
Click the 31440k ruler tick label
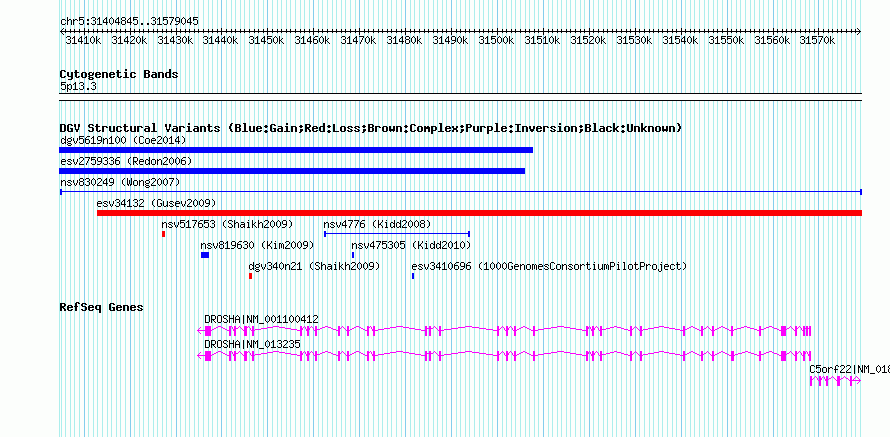click(x=221, y=40)
